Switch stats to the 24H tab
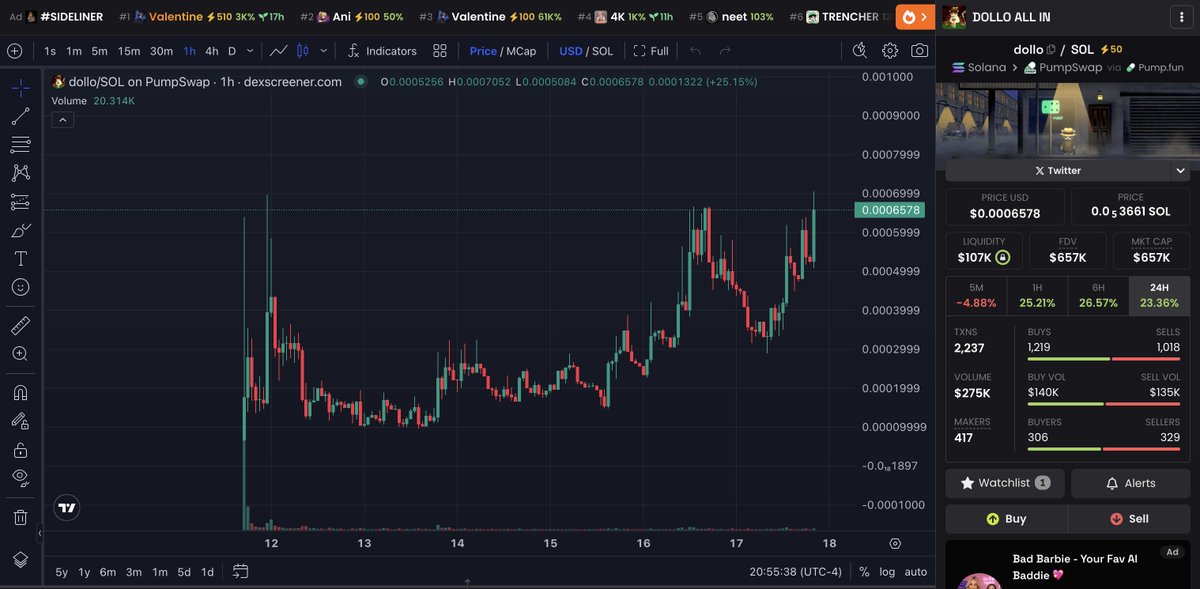This screenshot has height=589, width=1200. coord(1159,296)
